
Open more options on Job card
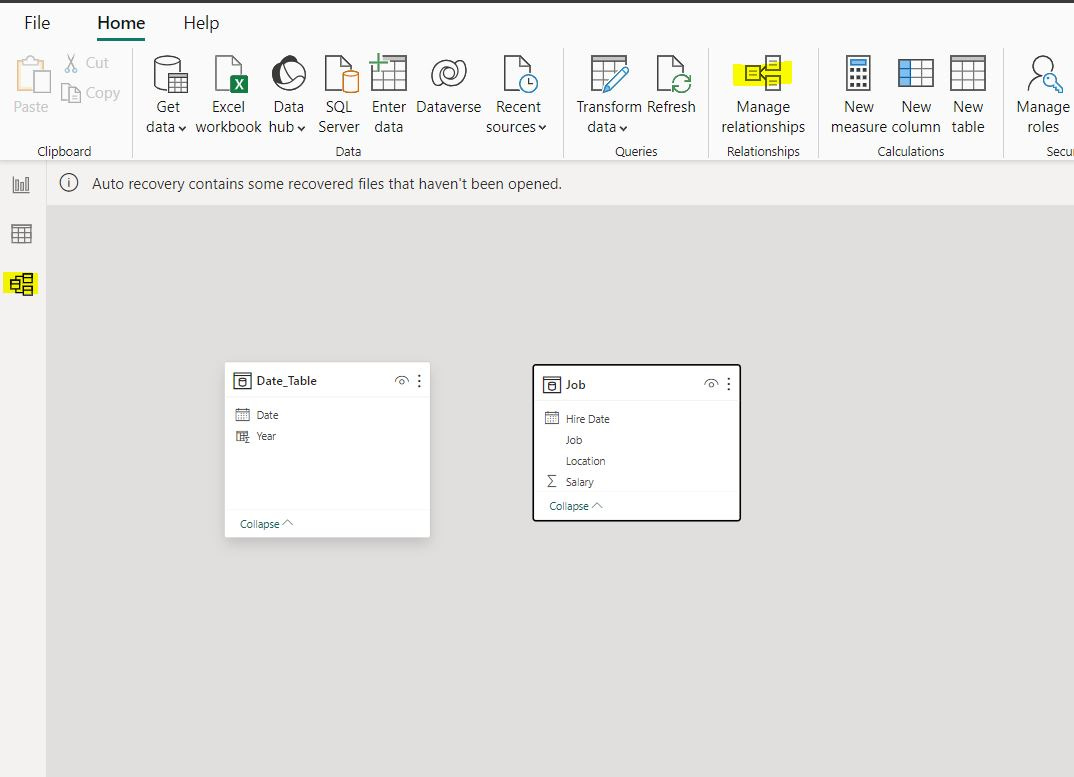[x=728, y=384]
